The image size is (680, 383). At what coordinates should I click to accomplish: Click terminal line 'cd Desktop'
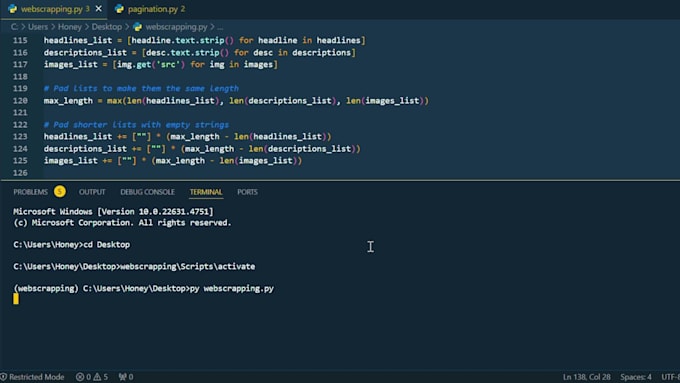107,245
